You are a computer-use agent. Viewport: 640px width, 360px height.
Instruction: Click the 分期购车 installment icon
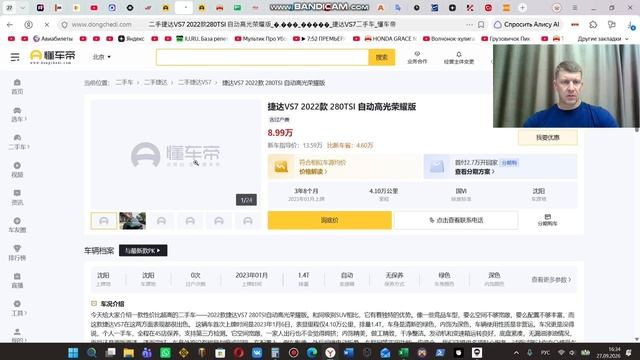(x=547, y=220)
